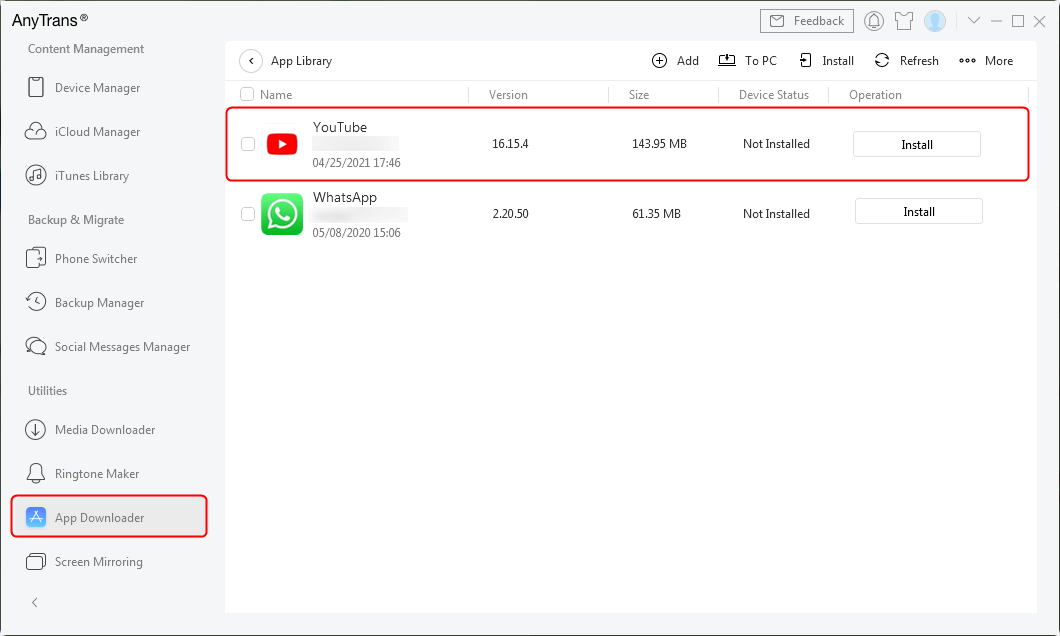Click the WhatsApp app icon
This screenshot has height=636, width=1060.
point(282,214)
